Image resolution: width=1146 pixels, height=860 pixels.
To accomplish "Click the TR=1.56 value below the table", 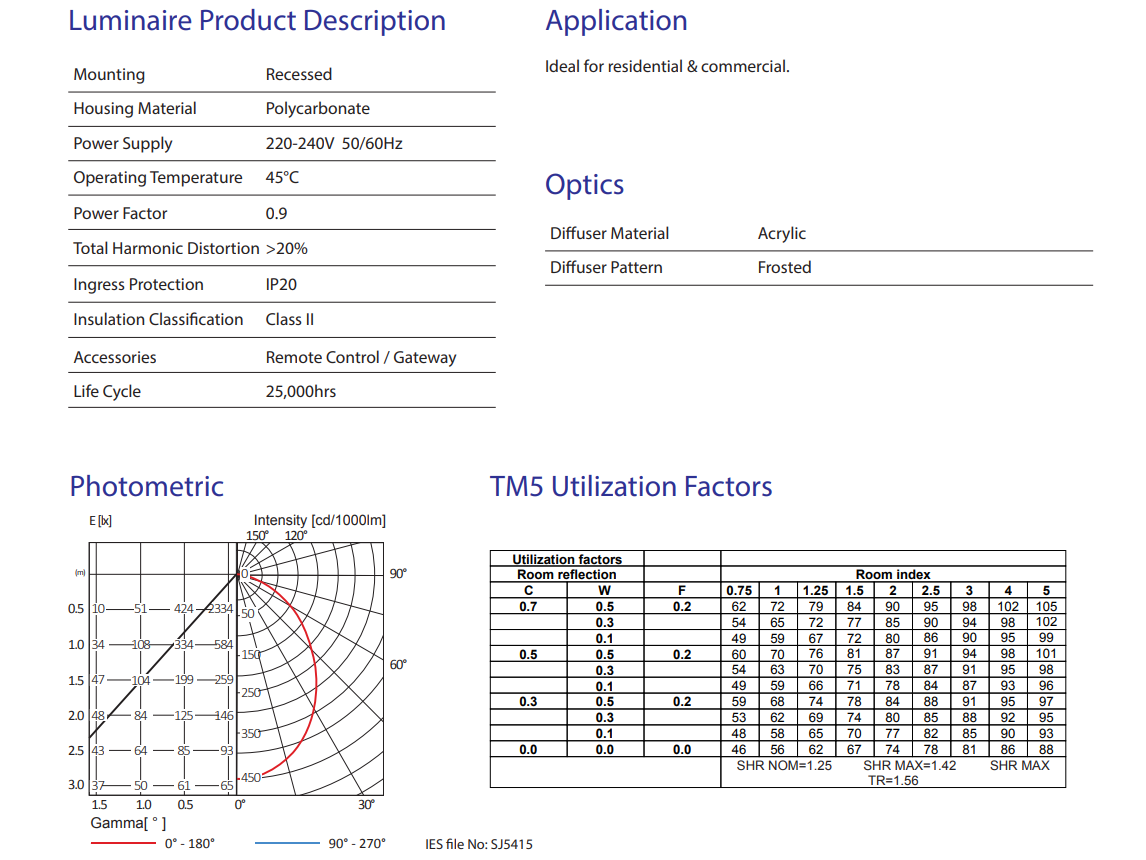I will tap(893, 780).
